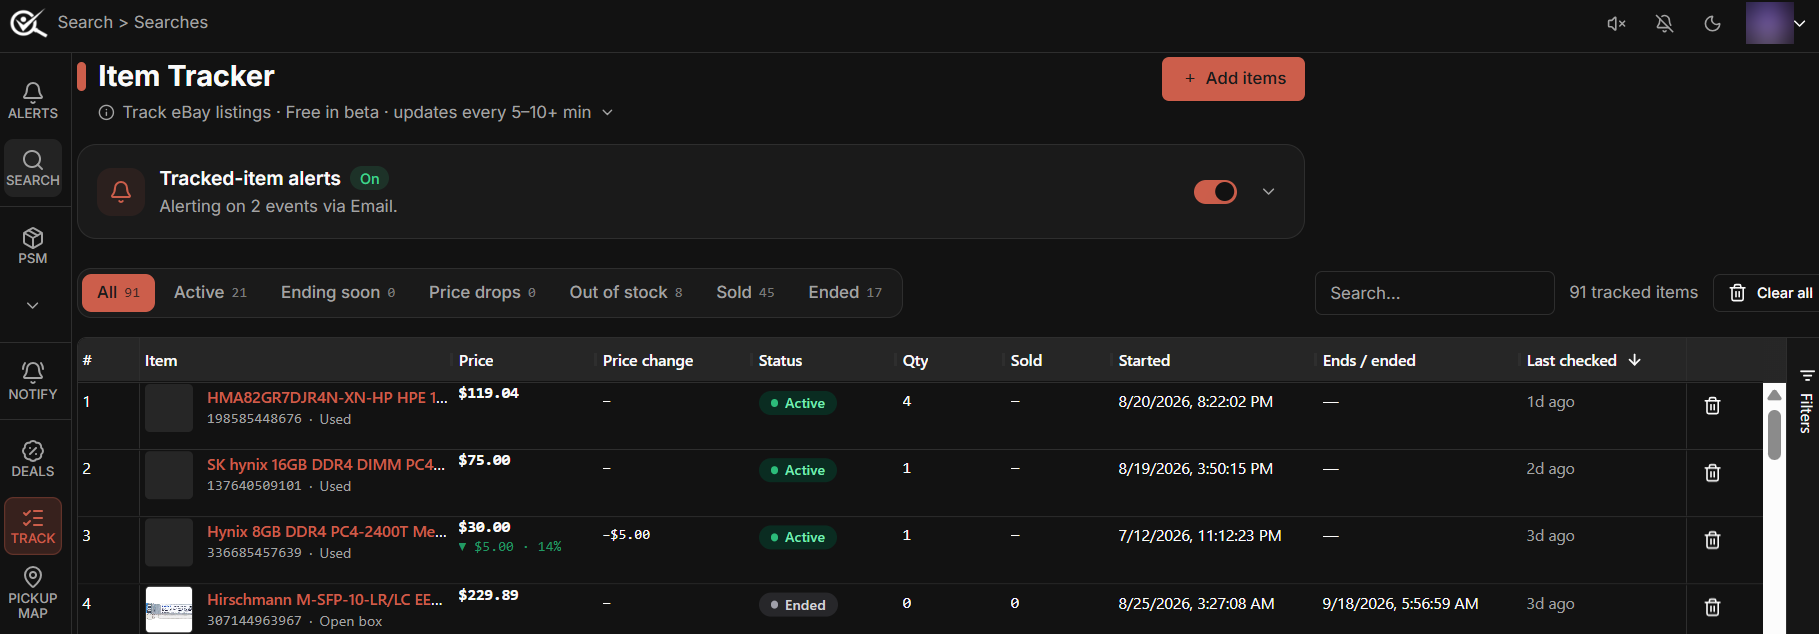Delete the Hynix 8GB DDR4 tracked item
Screen dimensions: 1819x634
[x=1712, y=540]
